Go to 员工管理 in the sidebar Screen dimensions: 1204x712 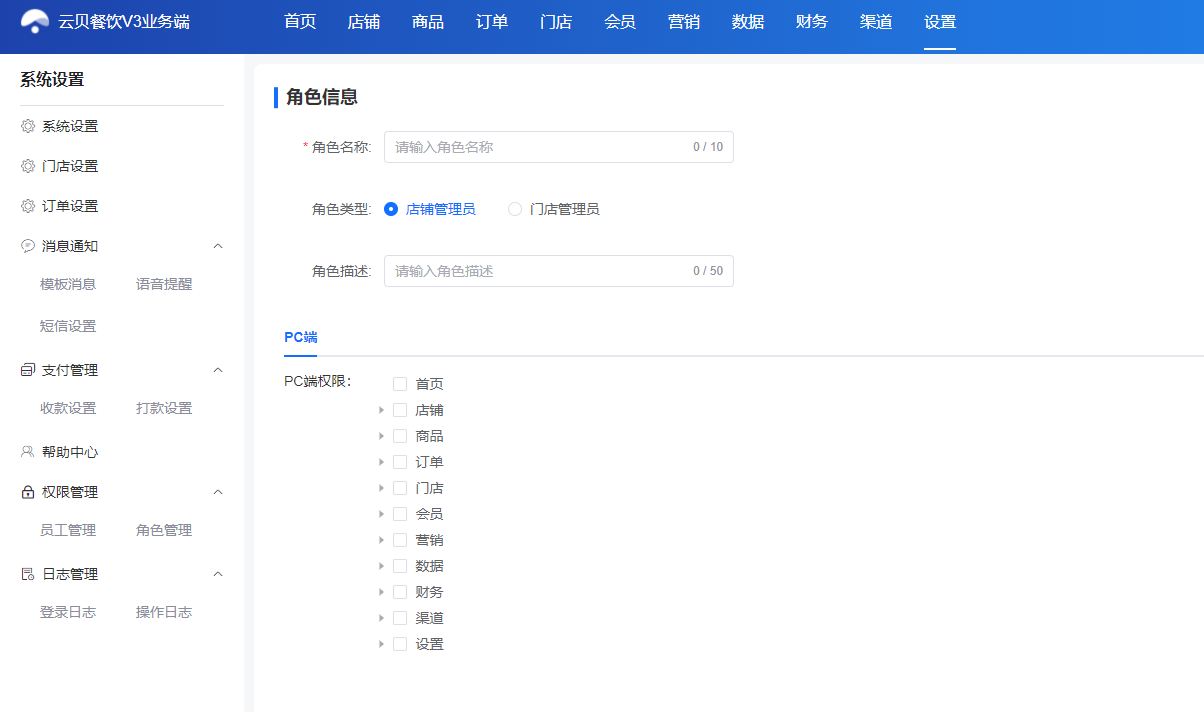(68, 530)
